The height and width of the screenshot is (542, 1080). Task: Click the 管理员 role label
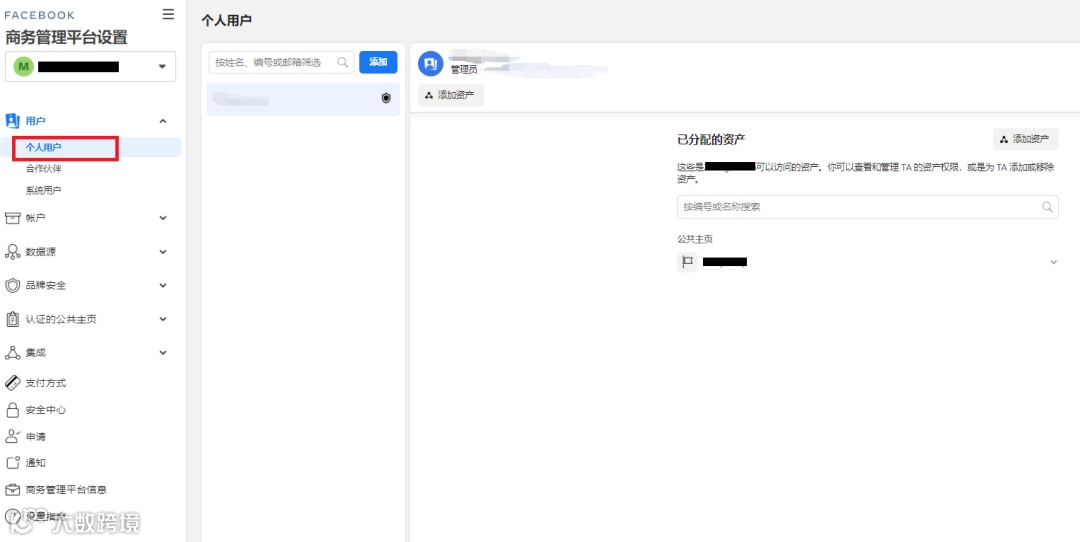pos(463,70)
